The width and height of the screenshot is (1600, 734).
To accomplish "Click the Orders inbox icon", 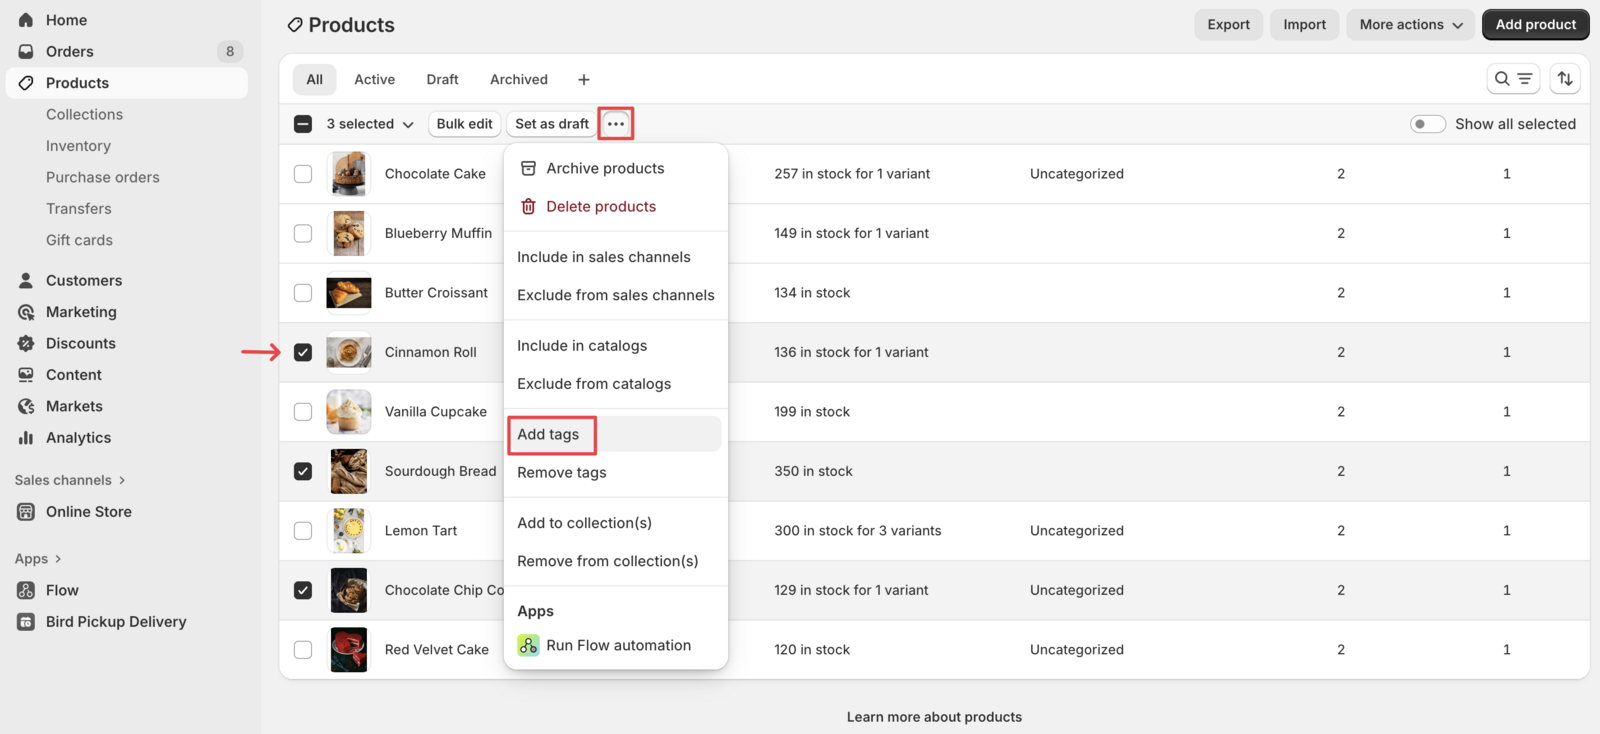I will click(26, 51).
